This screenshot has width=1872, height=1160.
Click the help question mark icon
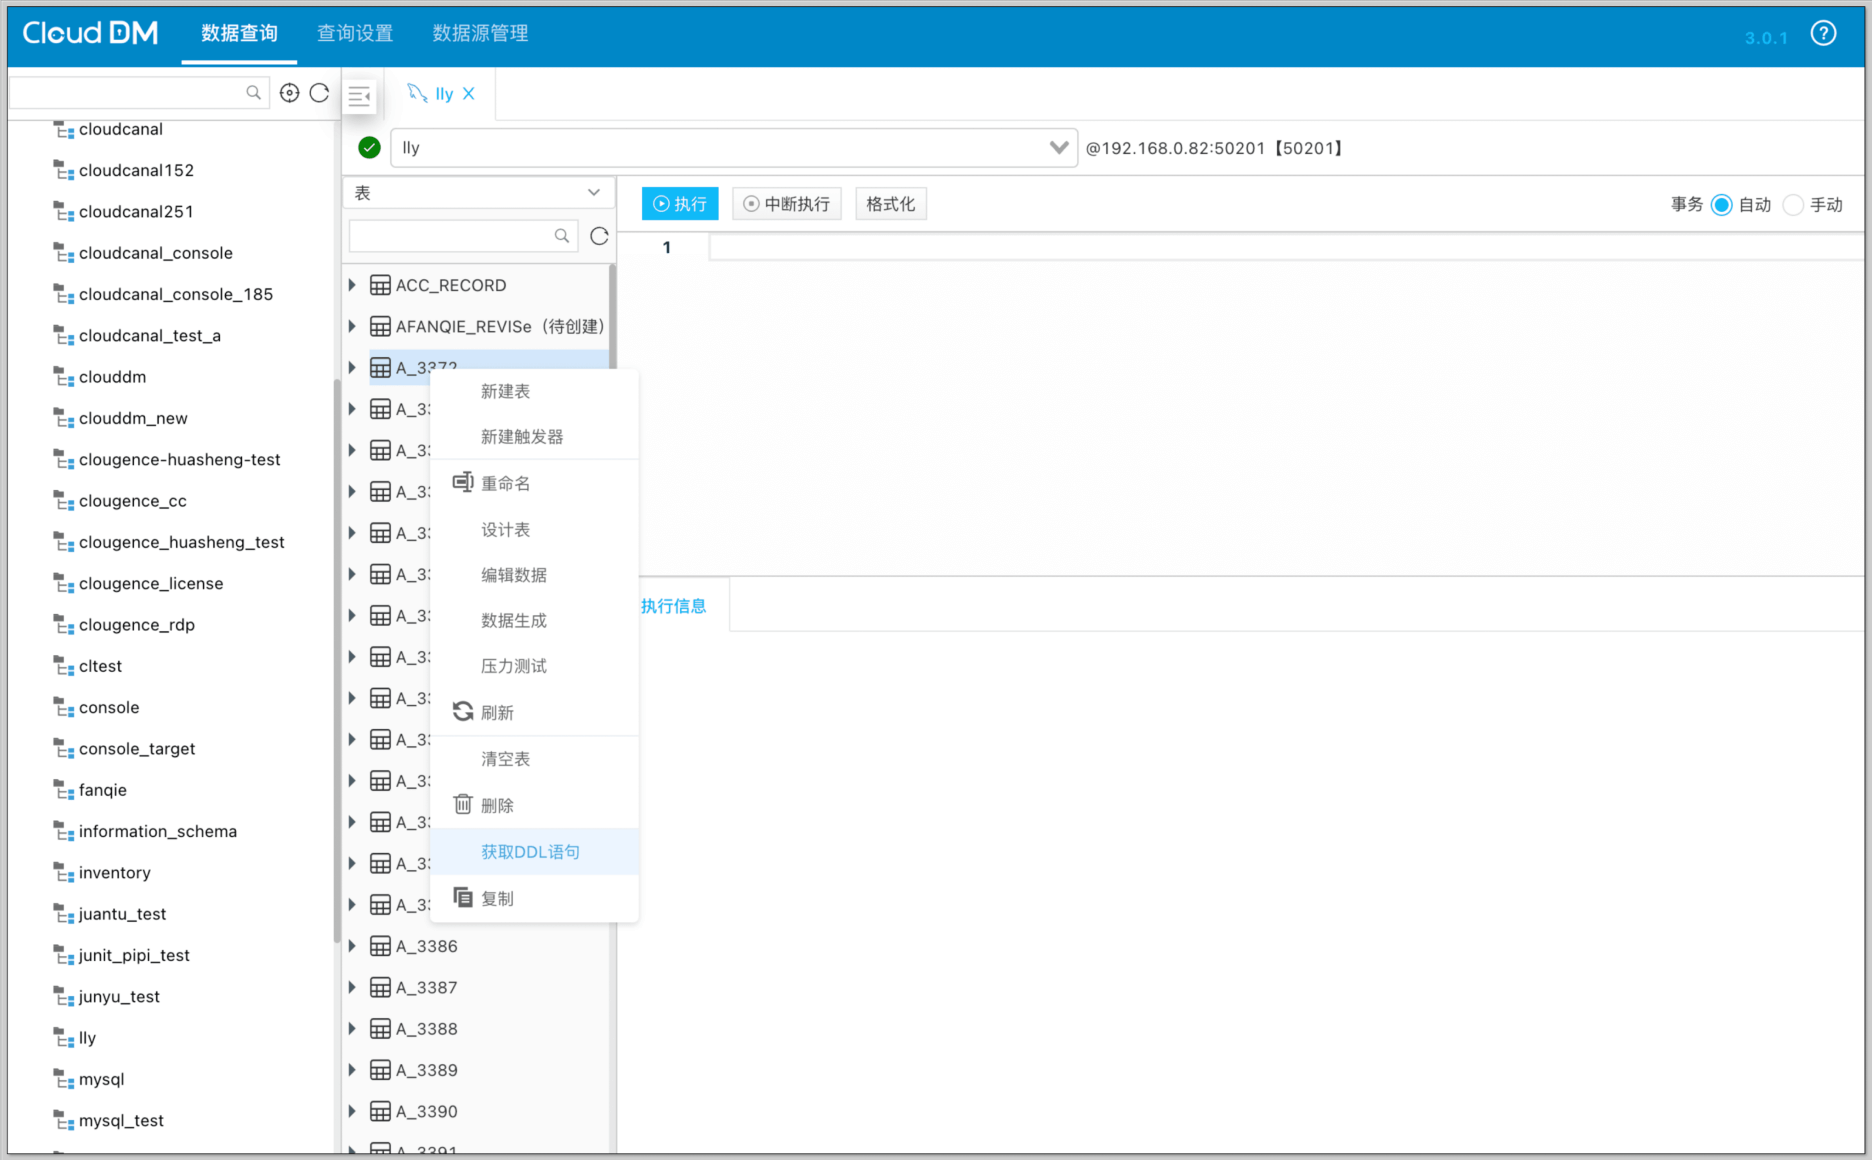(x=1823, y=34)
